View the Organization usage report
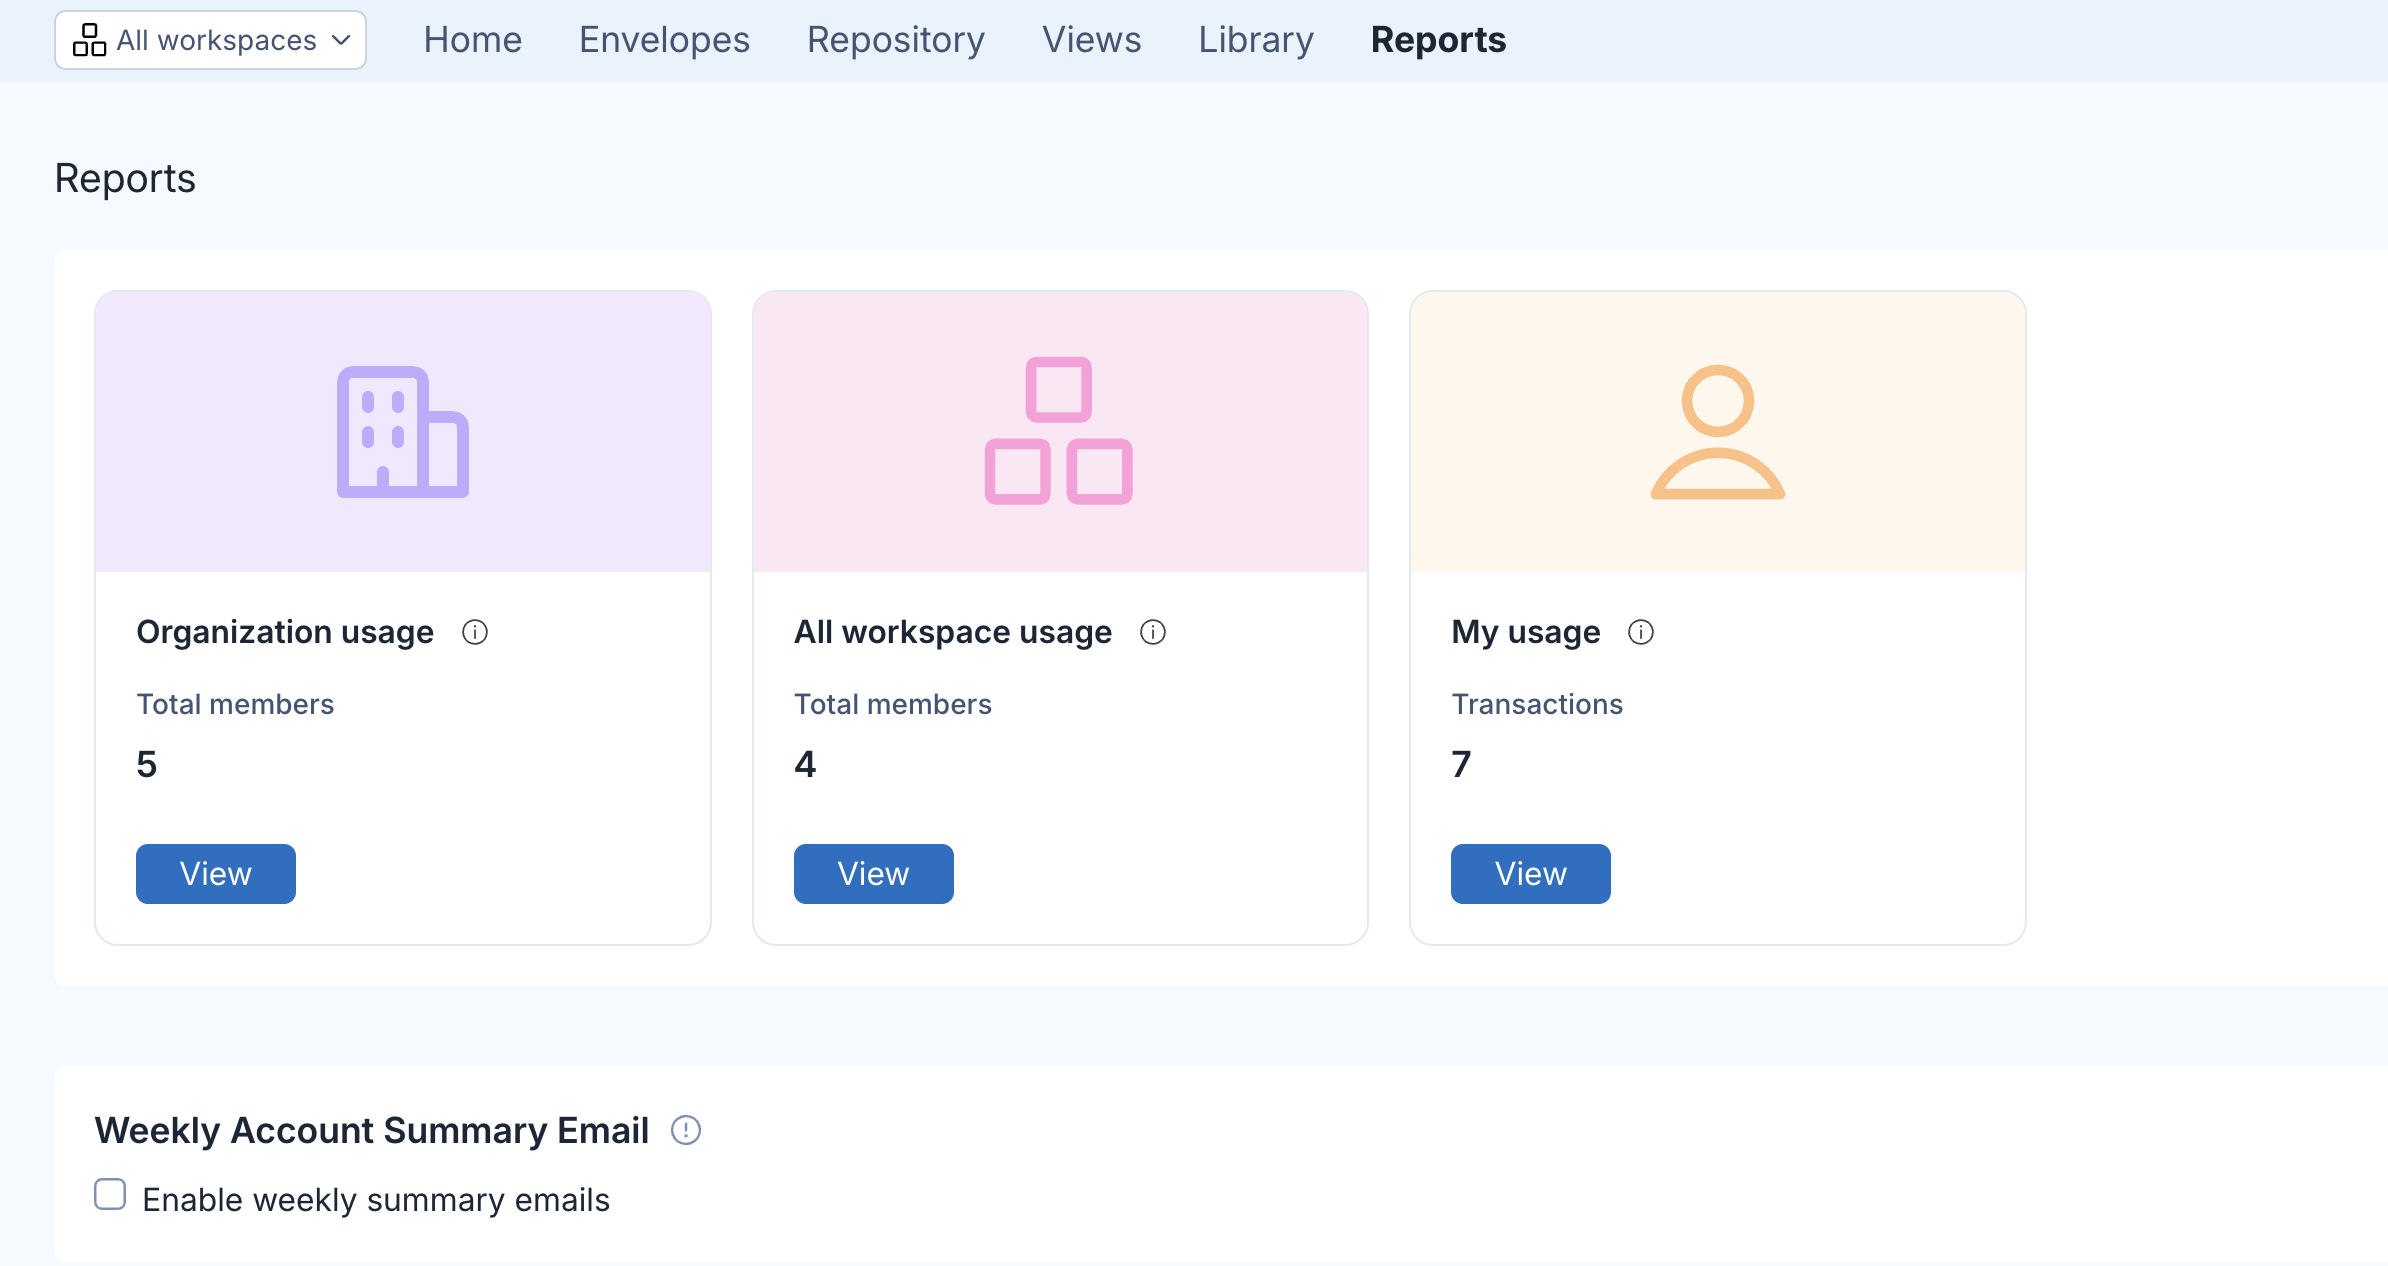2388x1266 pixels. pos(216,874)
